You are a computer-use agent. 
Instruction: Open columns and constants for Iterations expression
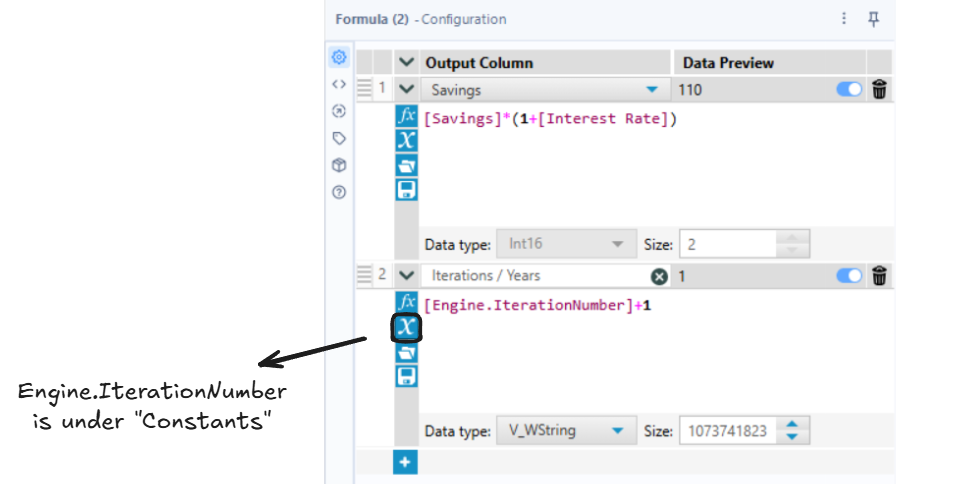[x=406, y=327]
